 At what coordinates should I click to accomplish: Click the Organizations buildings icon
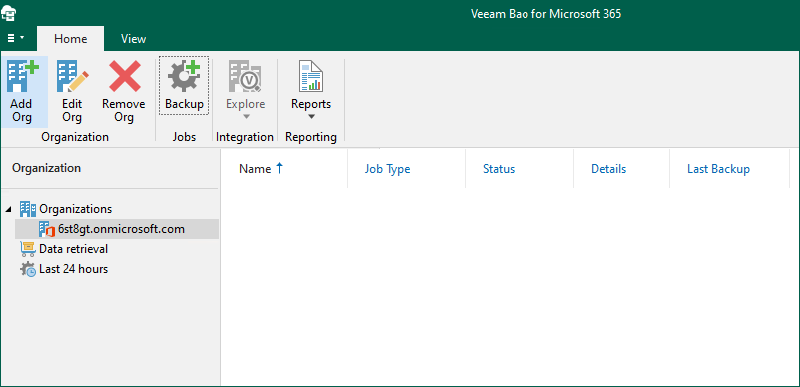click(x=28, y=209)
